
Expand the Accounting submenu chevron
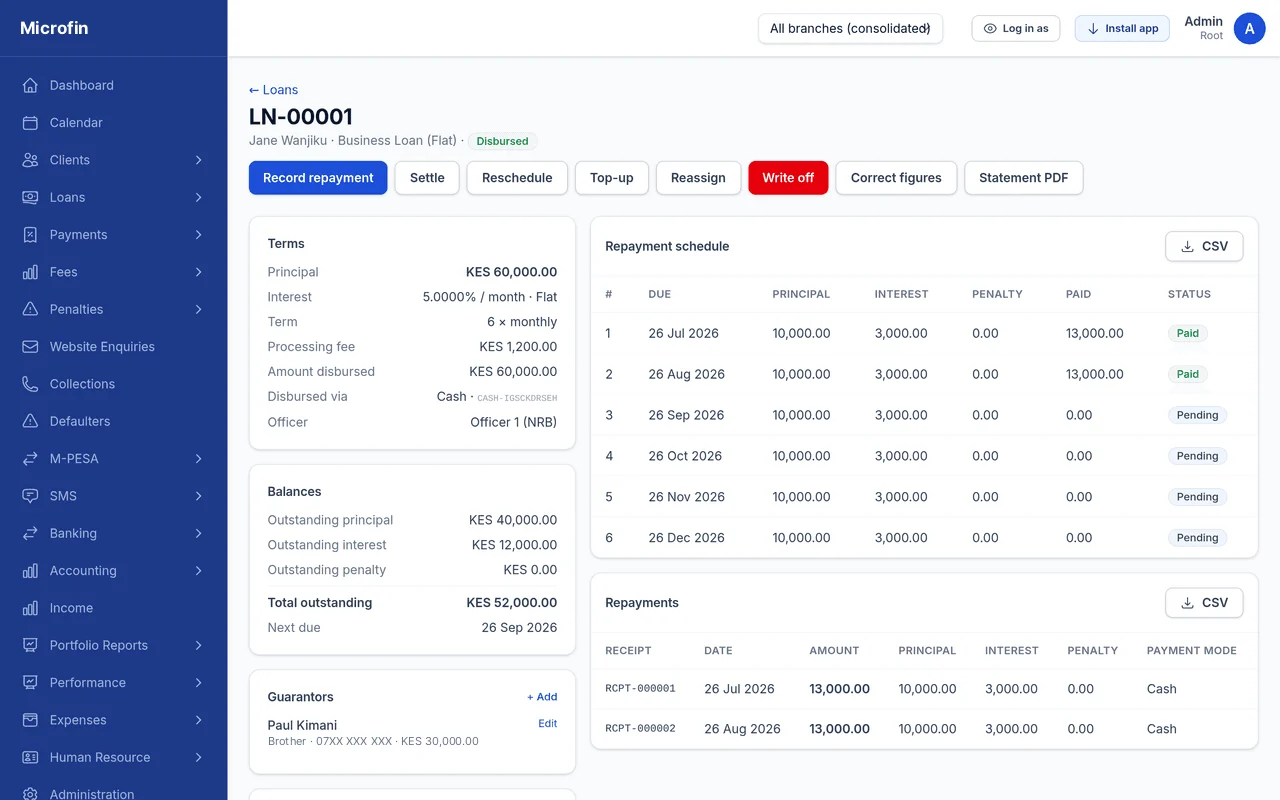198,571
